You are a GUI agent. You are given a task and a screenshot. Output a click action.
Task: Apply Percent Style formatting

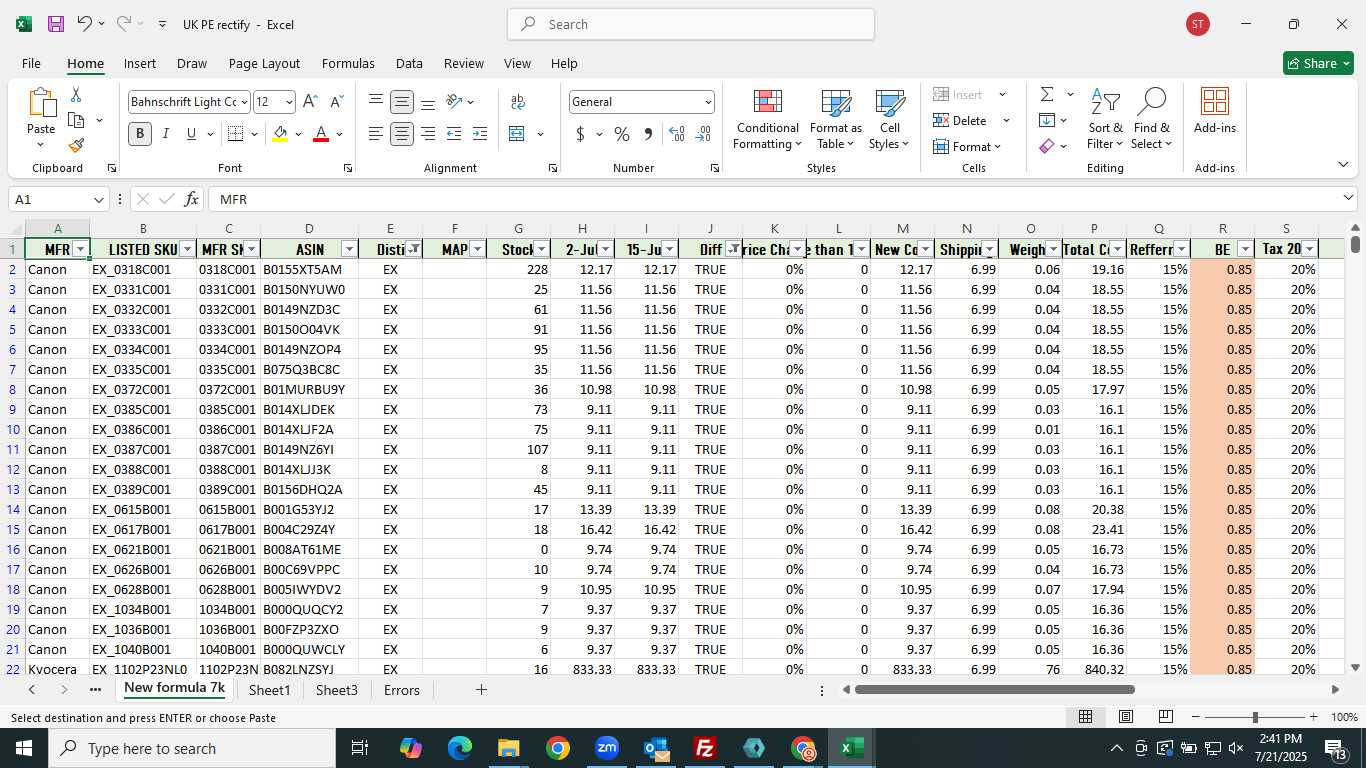(622, 134)
